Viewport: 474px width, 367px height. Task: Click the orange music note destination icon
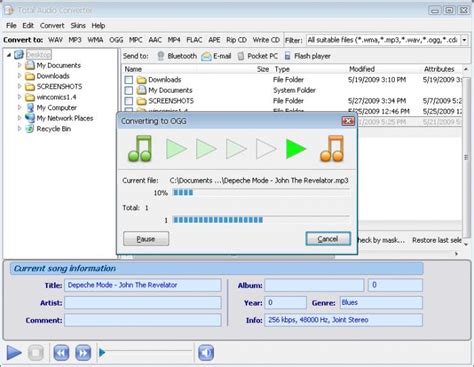(x=332, y=149)
